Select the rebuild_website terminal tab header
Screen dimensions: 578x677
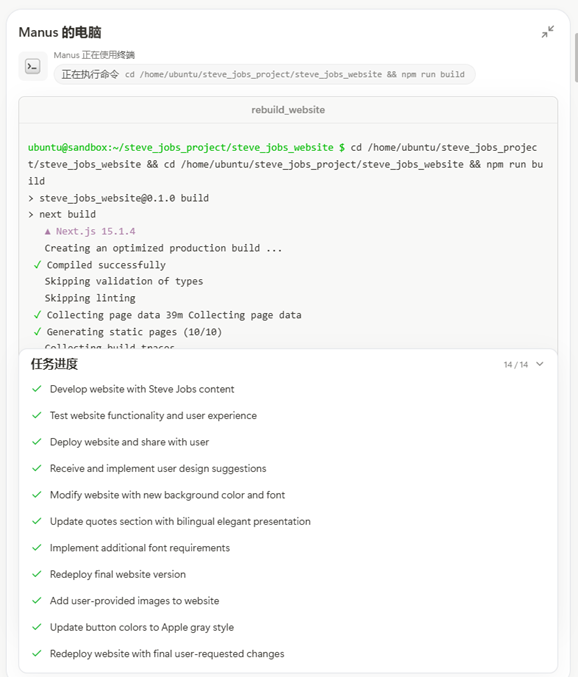pyautogui.click(x=288, y=110)
